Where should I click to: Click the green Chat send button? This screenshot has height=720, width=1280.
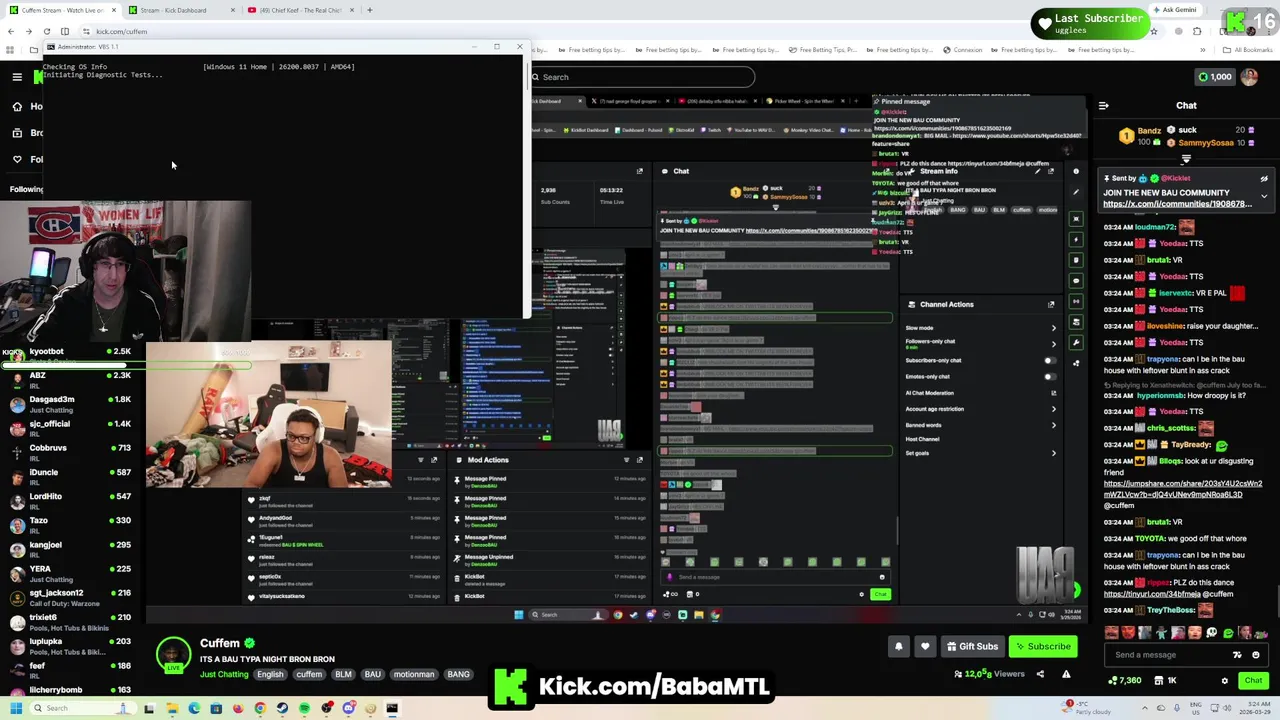(1253, 681)
